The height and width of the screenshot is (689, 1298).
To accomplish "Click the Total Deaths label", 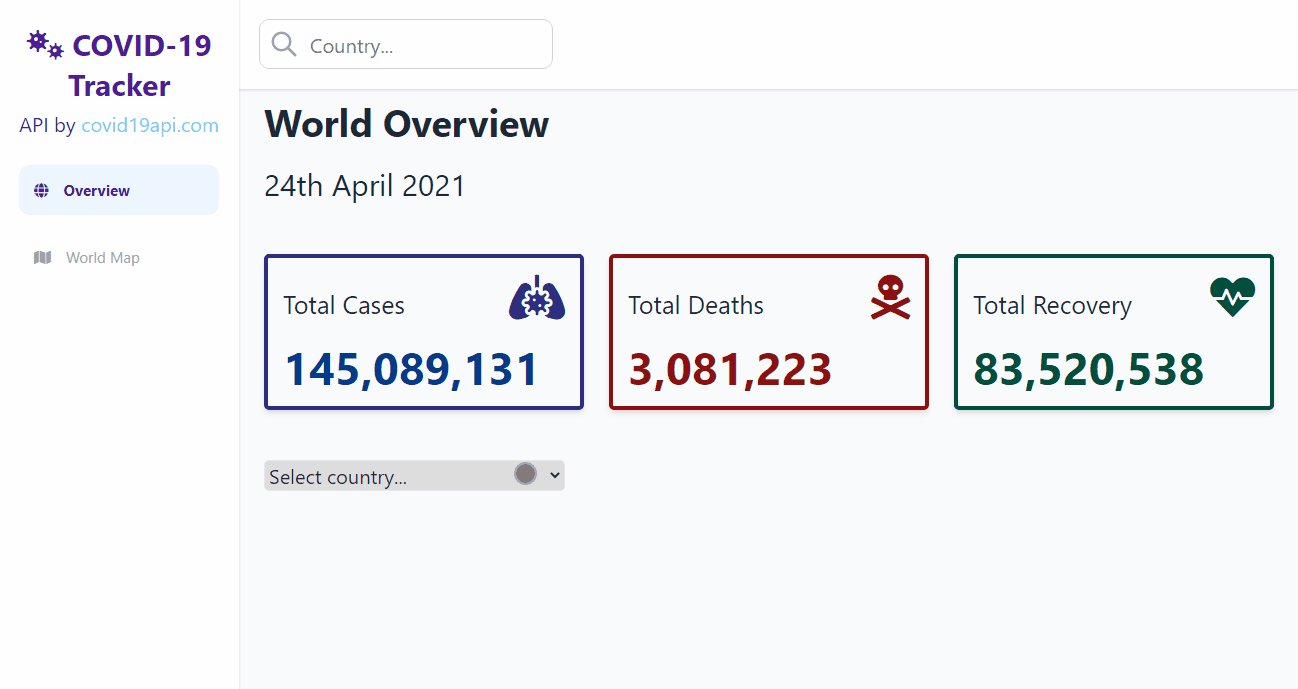I will pos(696,306).
